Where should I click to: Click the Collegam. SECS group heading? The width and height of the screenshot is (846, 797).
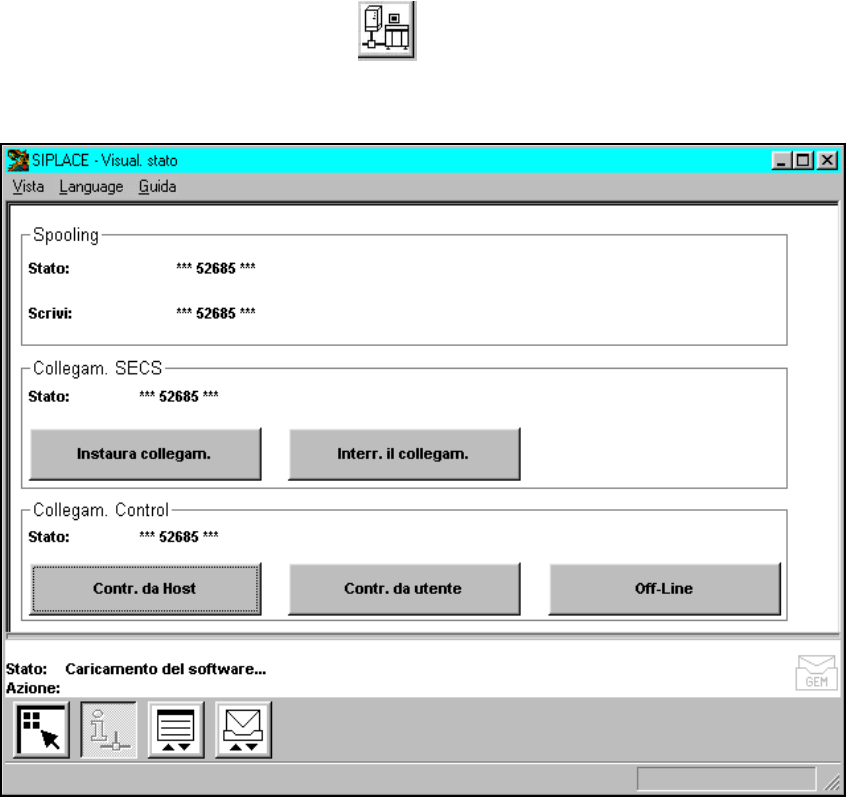(98, 368)
